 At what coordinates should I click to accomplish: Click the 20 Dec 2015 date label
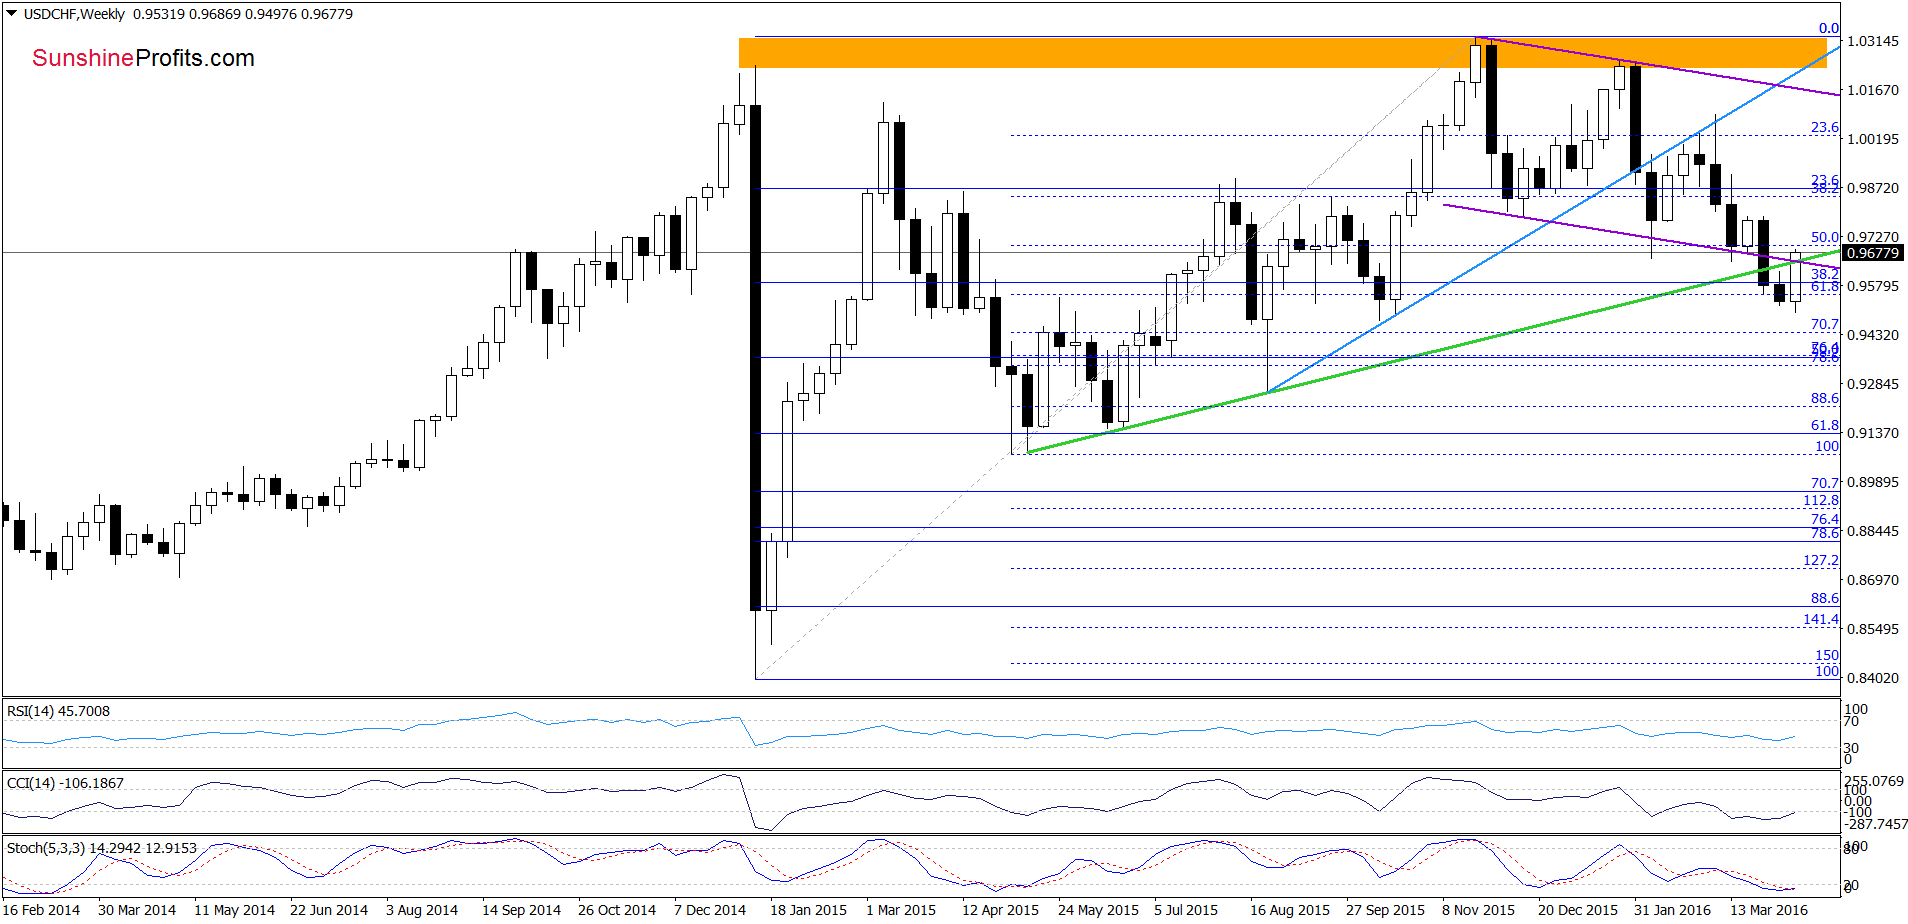1577,910
